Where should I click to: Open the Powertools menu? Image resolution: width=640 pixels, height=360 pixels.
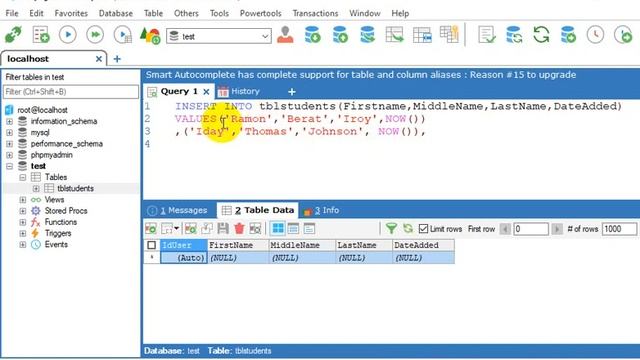(x=260, y=13)
